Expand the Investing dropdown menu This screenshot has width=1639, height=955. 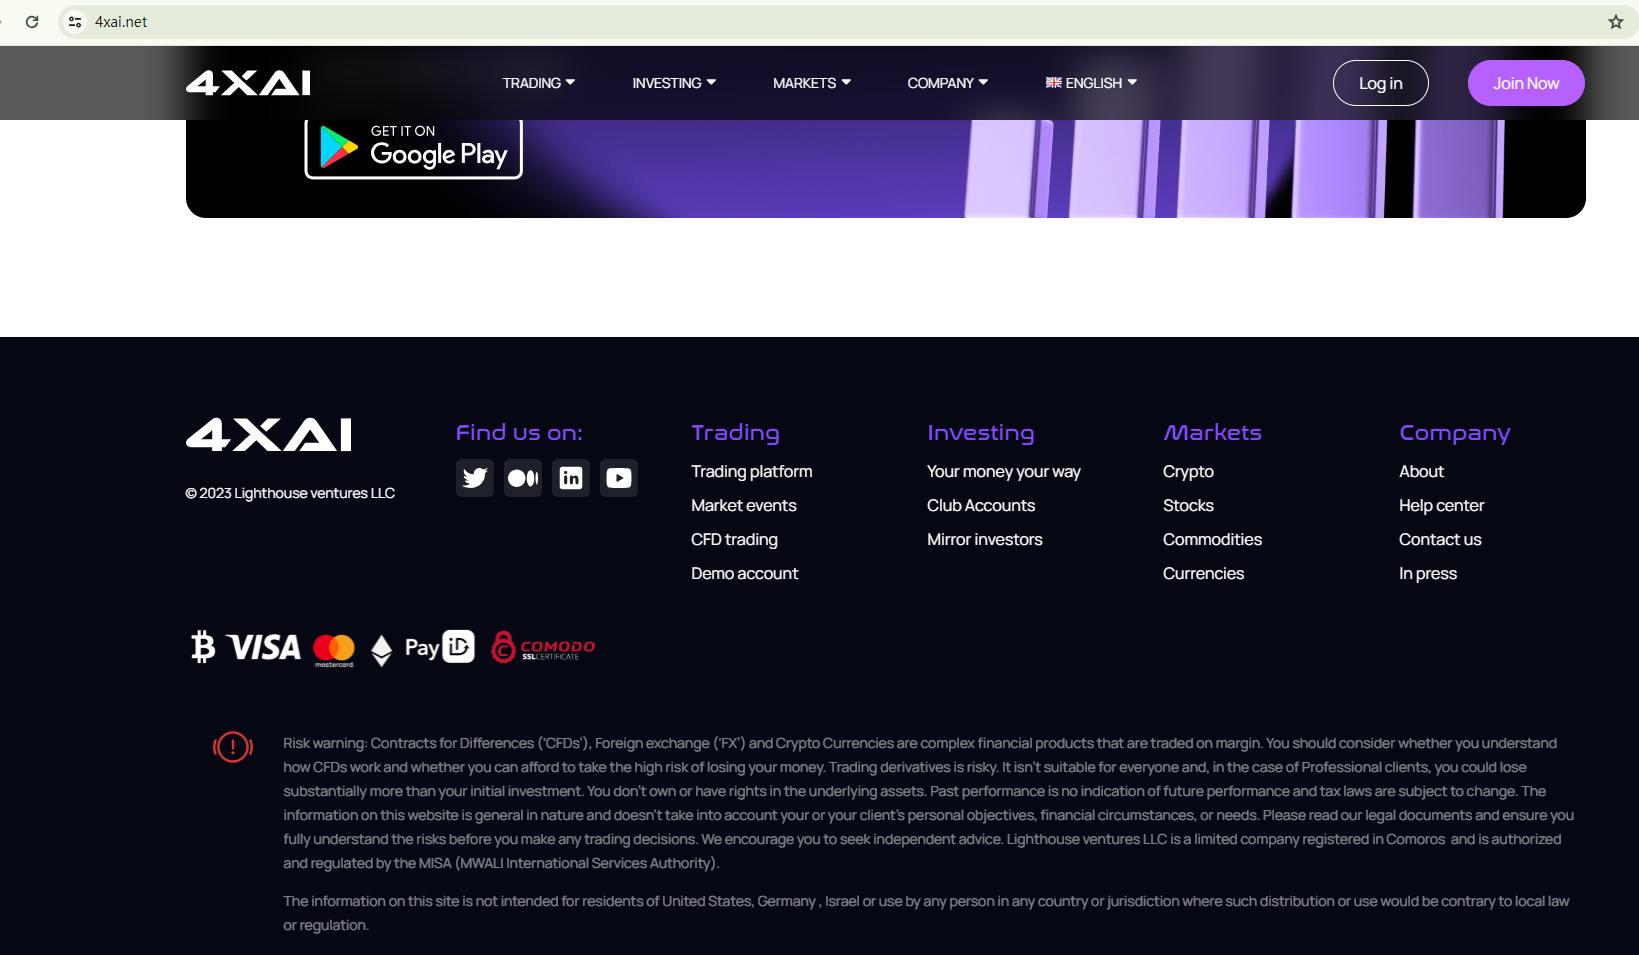point(673,83)
